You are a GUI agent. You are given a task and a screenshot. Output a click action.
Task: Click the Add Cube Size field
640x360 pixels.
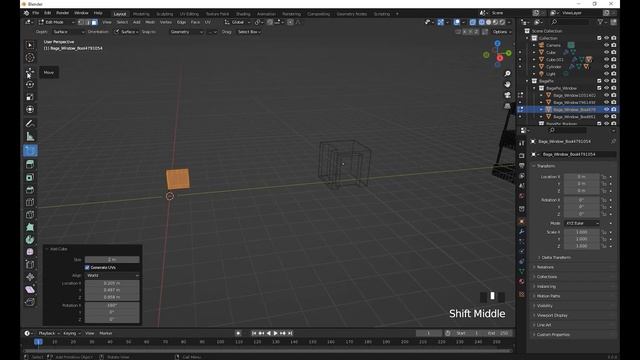(x=112, y=260)
